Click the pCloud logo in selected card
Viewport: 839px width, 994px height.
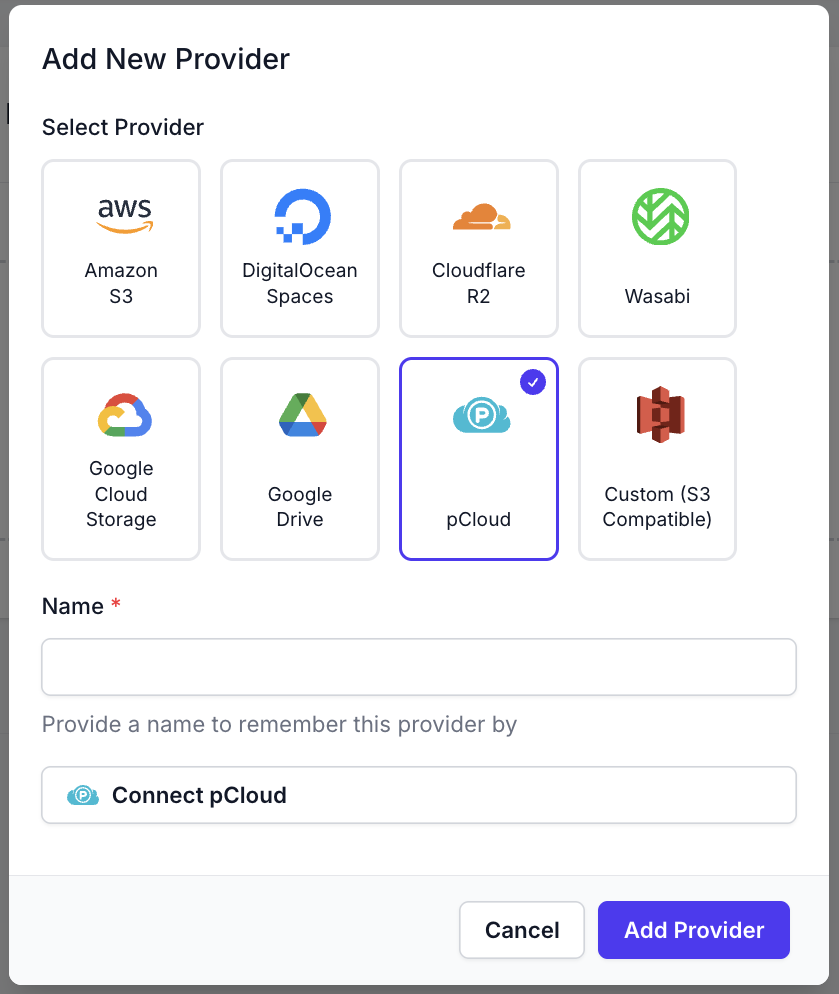coord(481,415)
